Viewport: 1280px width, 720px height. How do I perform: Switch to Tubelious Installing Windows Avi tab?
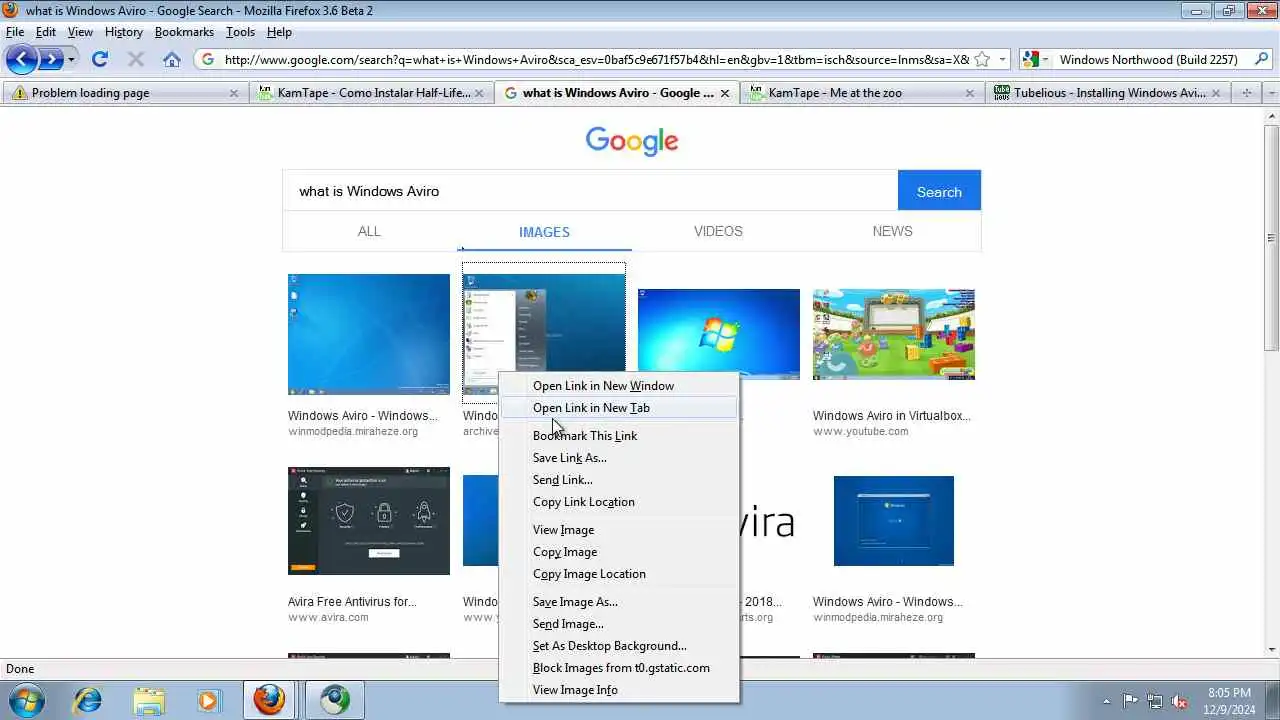point(1108,93)
